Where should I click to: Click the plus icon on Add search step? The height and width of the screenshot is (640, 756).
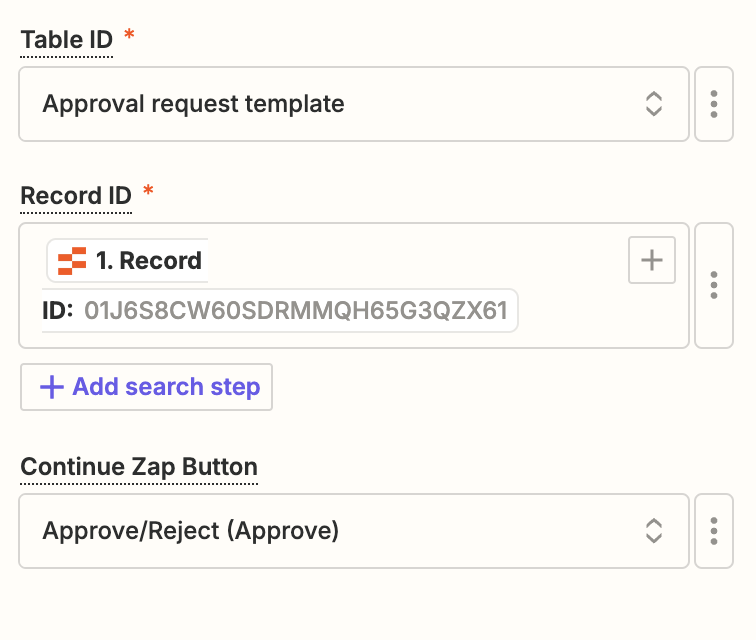pos(51,387)
